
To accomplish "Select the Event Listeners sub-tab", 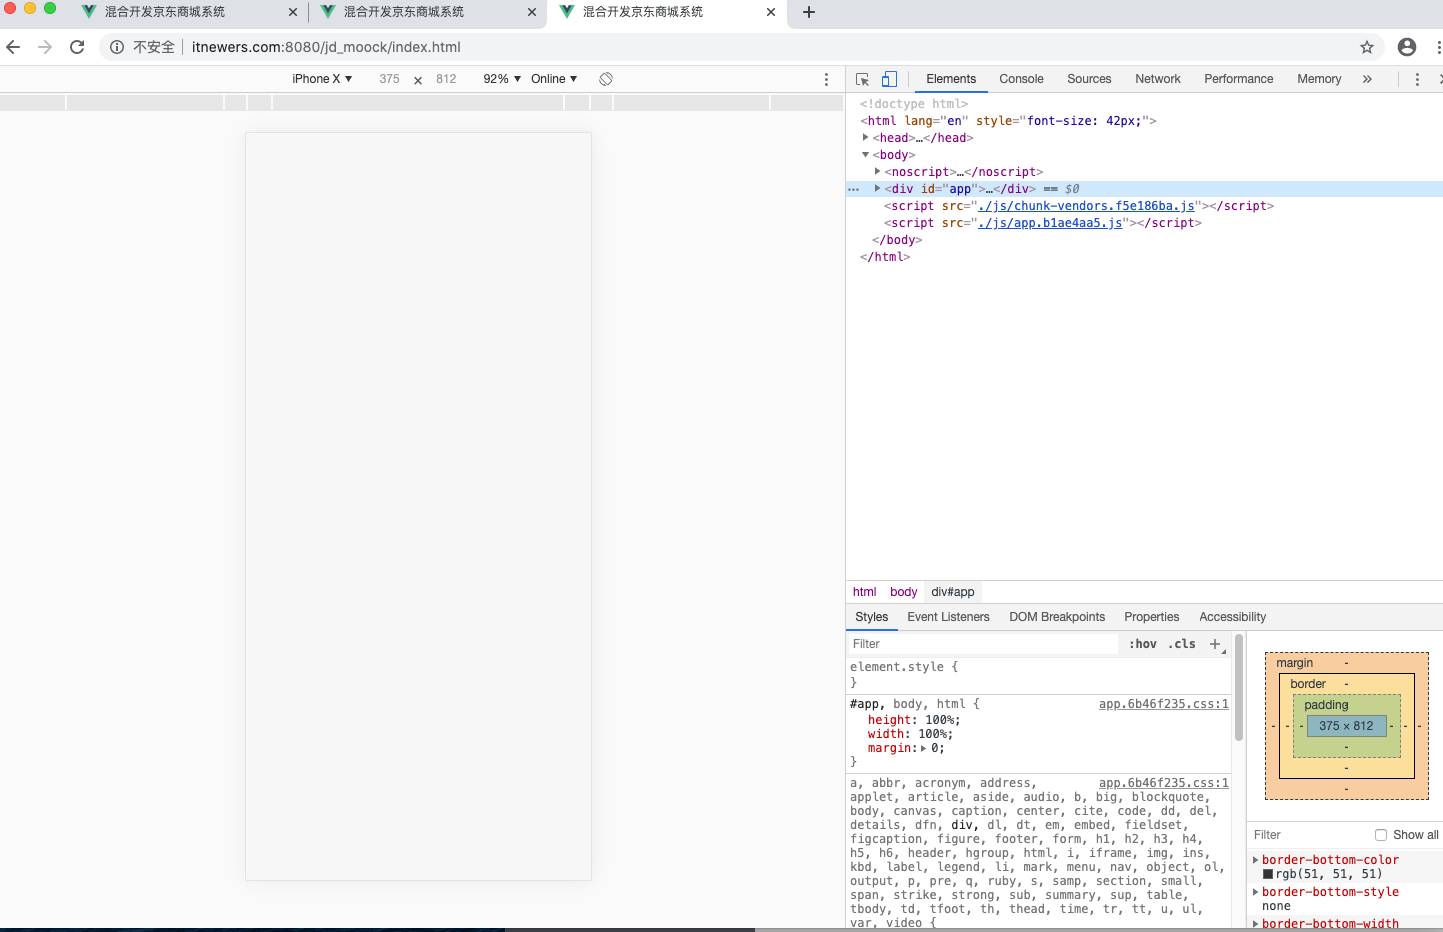I will [x=948, y=617].
